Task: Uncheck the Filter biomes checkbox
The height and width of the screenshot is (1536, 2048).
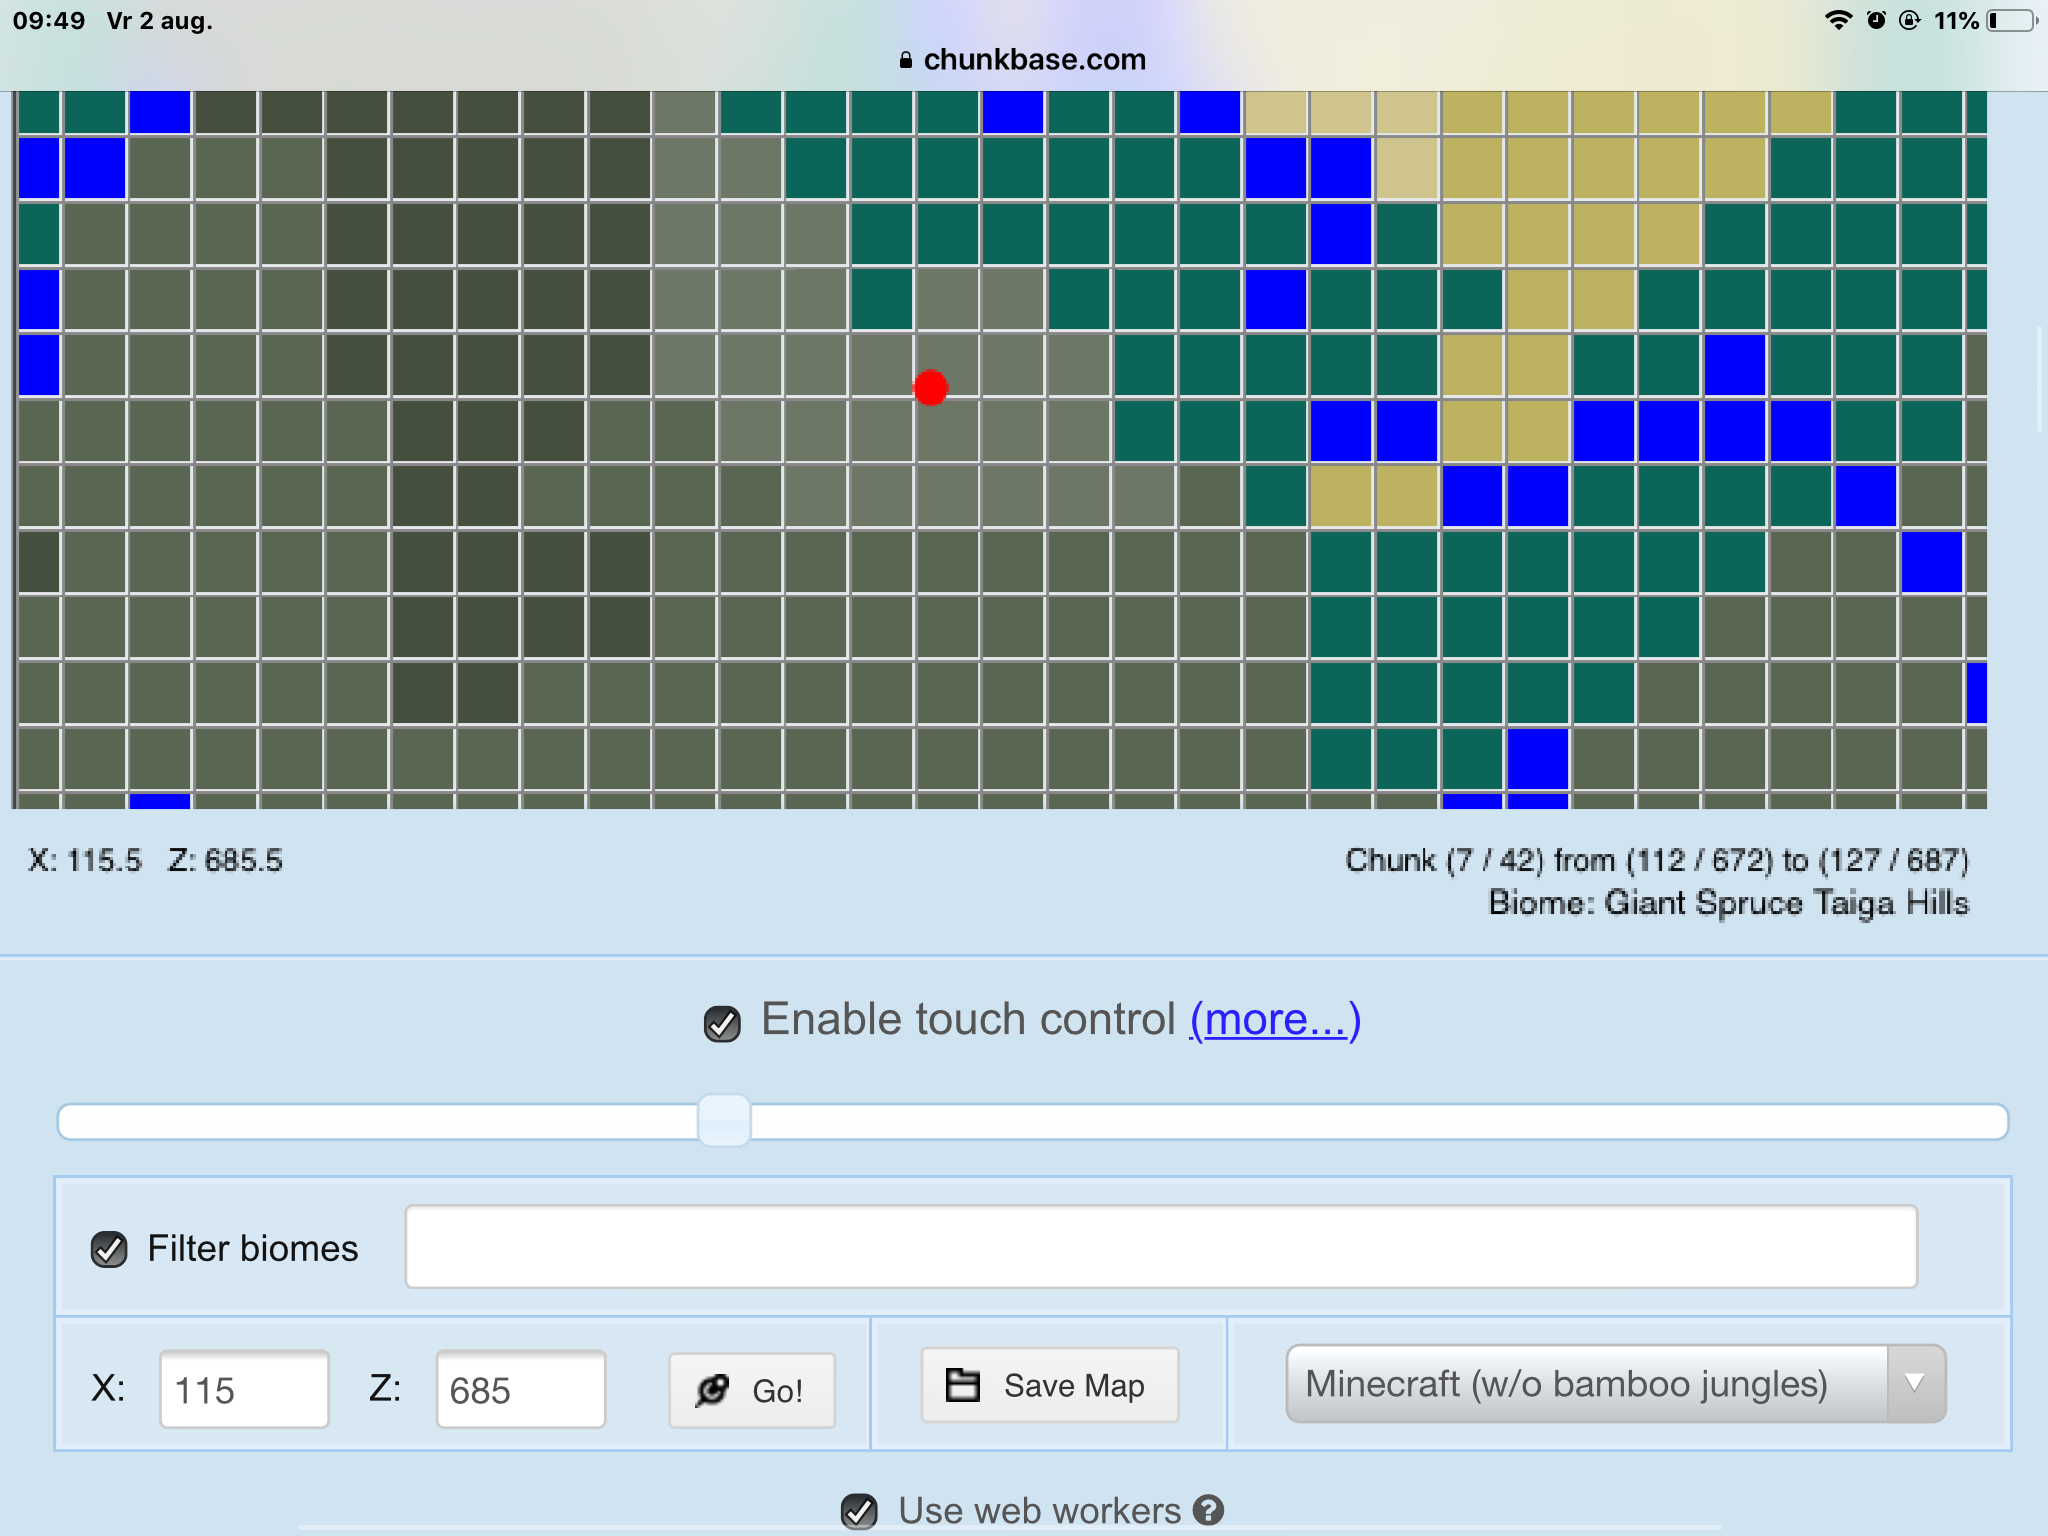Action: [x=109, y=1249]
